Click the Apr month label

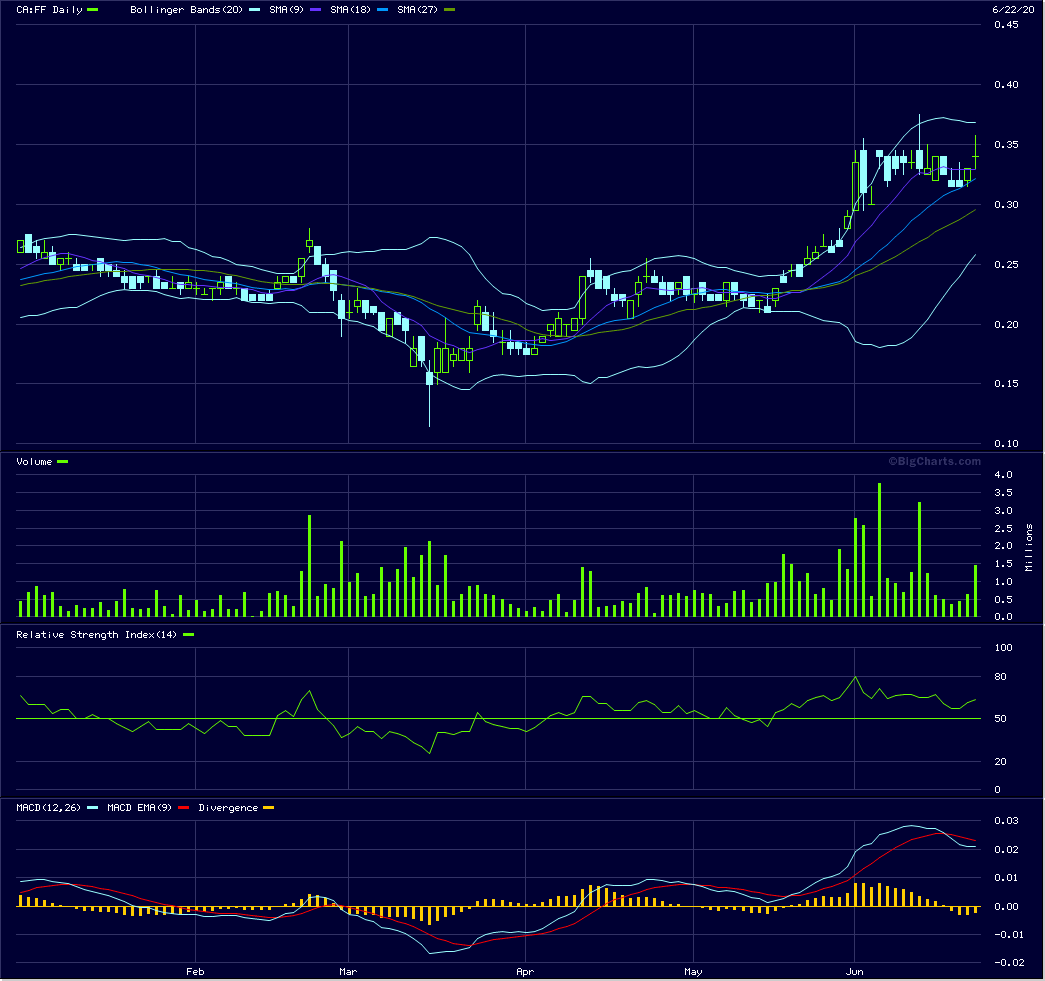(x=525, y=972)
